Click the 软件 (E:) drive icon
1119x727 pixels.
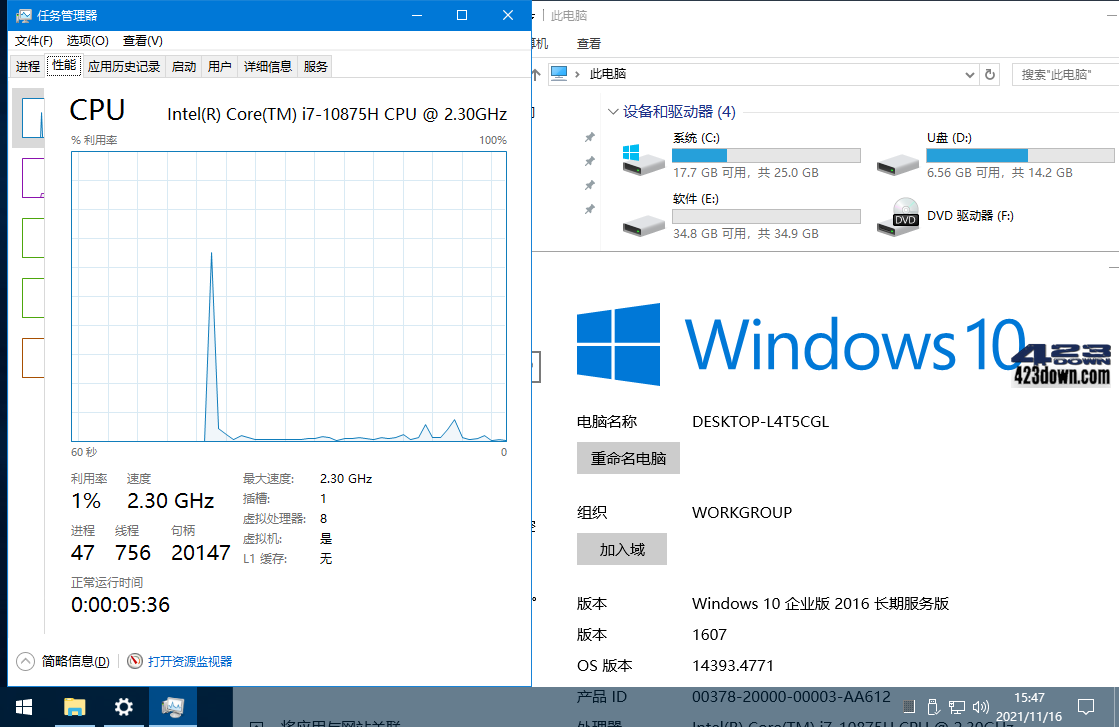coord(642,225)
